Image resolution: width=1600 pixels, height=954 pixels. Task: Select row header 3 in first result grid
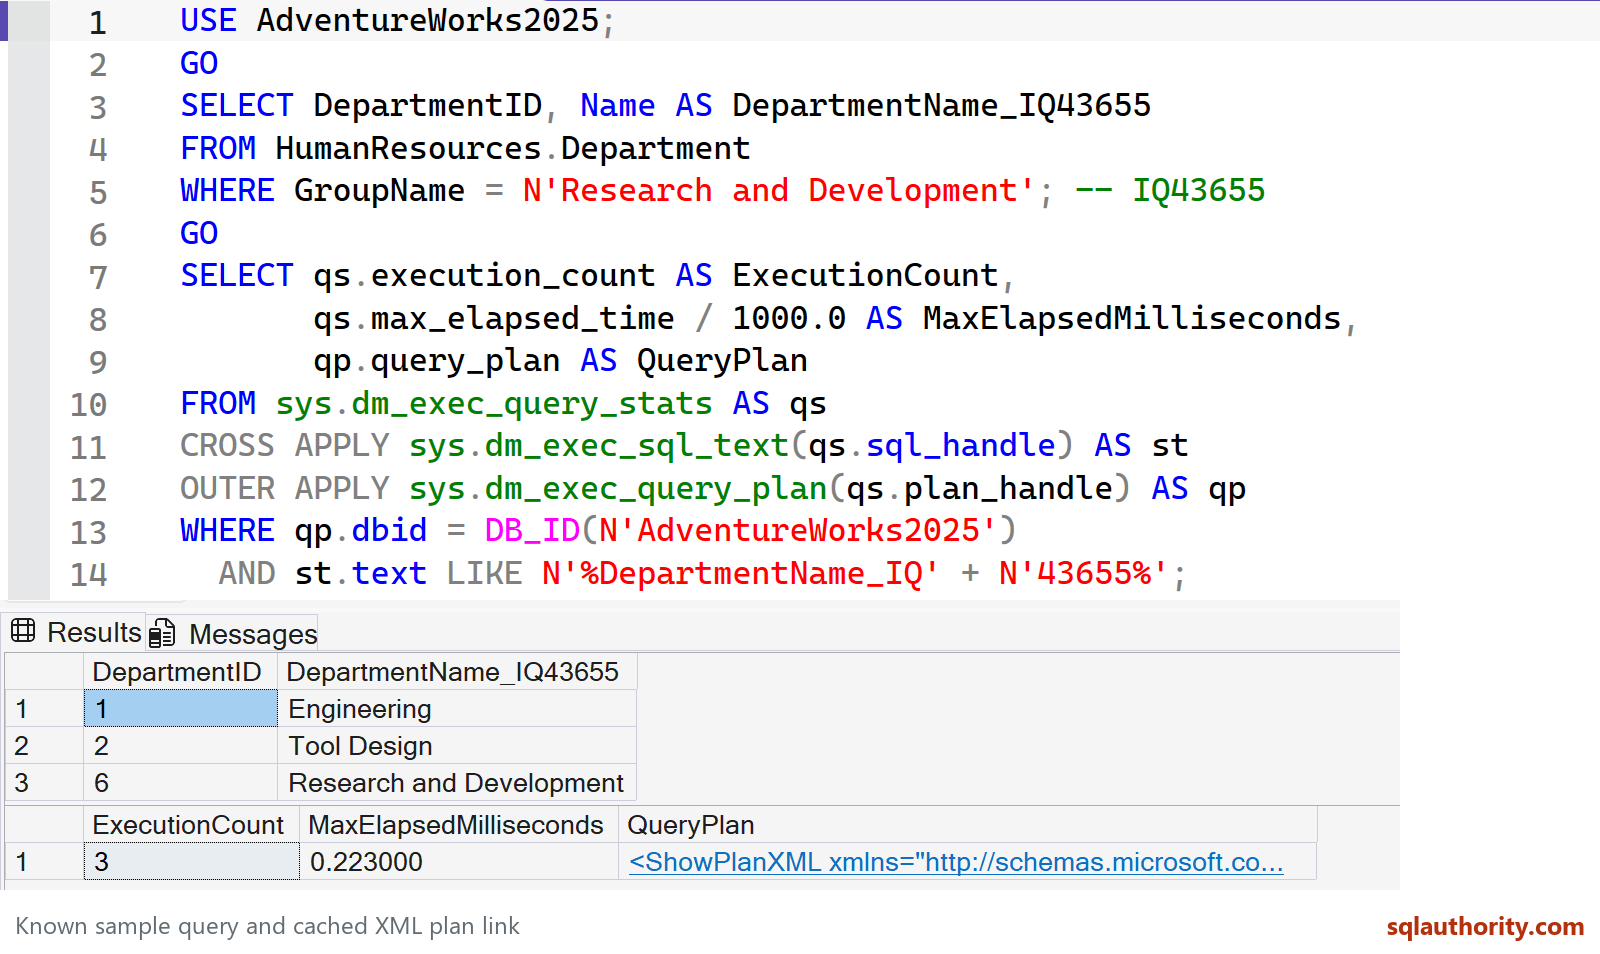[x=44, y=783]
